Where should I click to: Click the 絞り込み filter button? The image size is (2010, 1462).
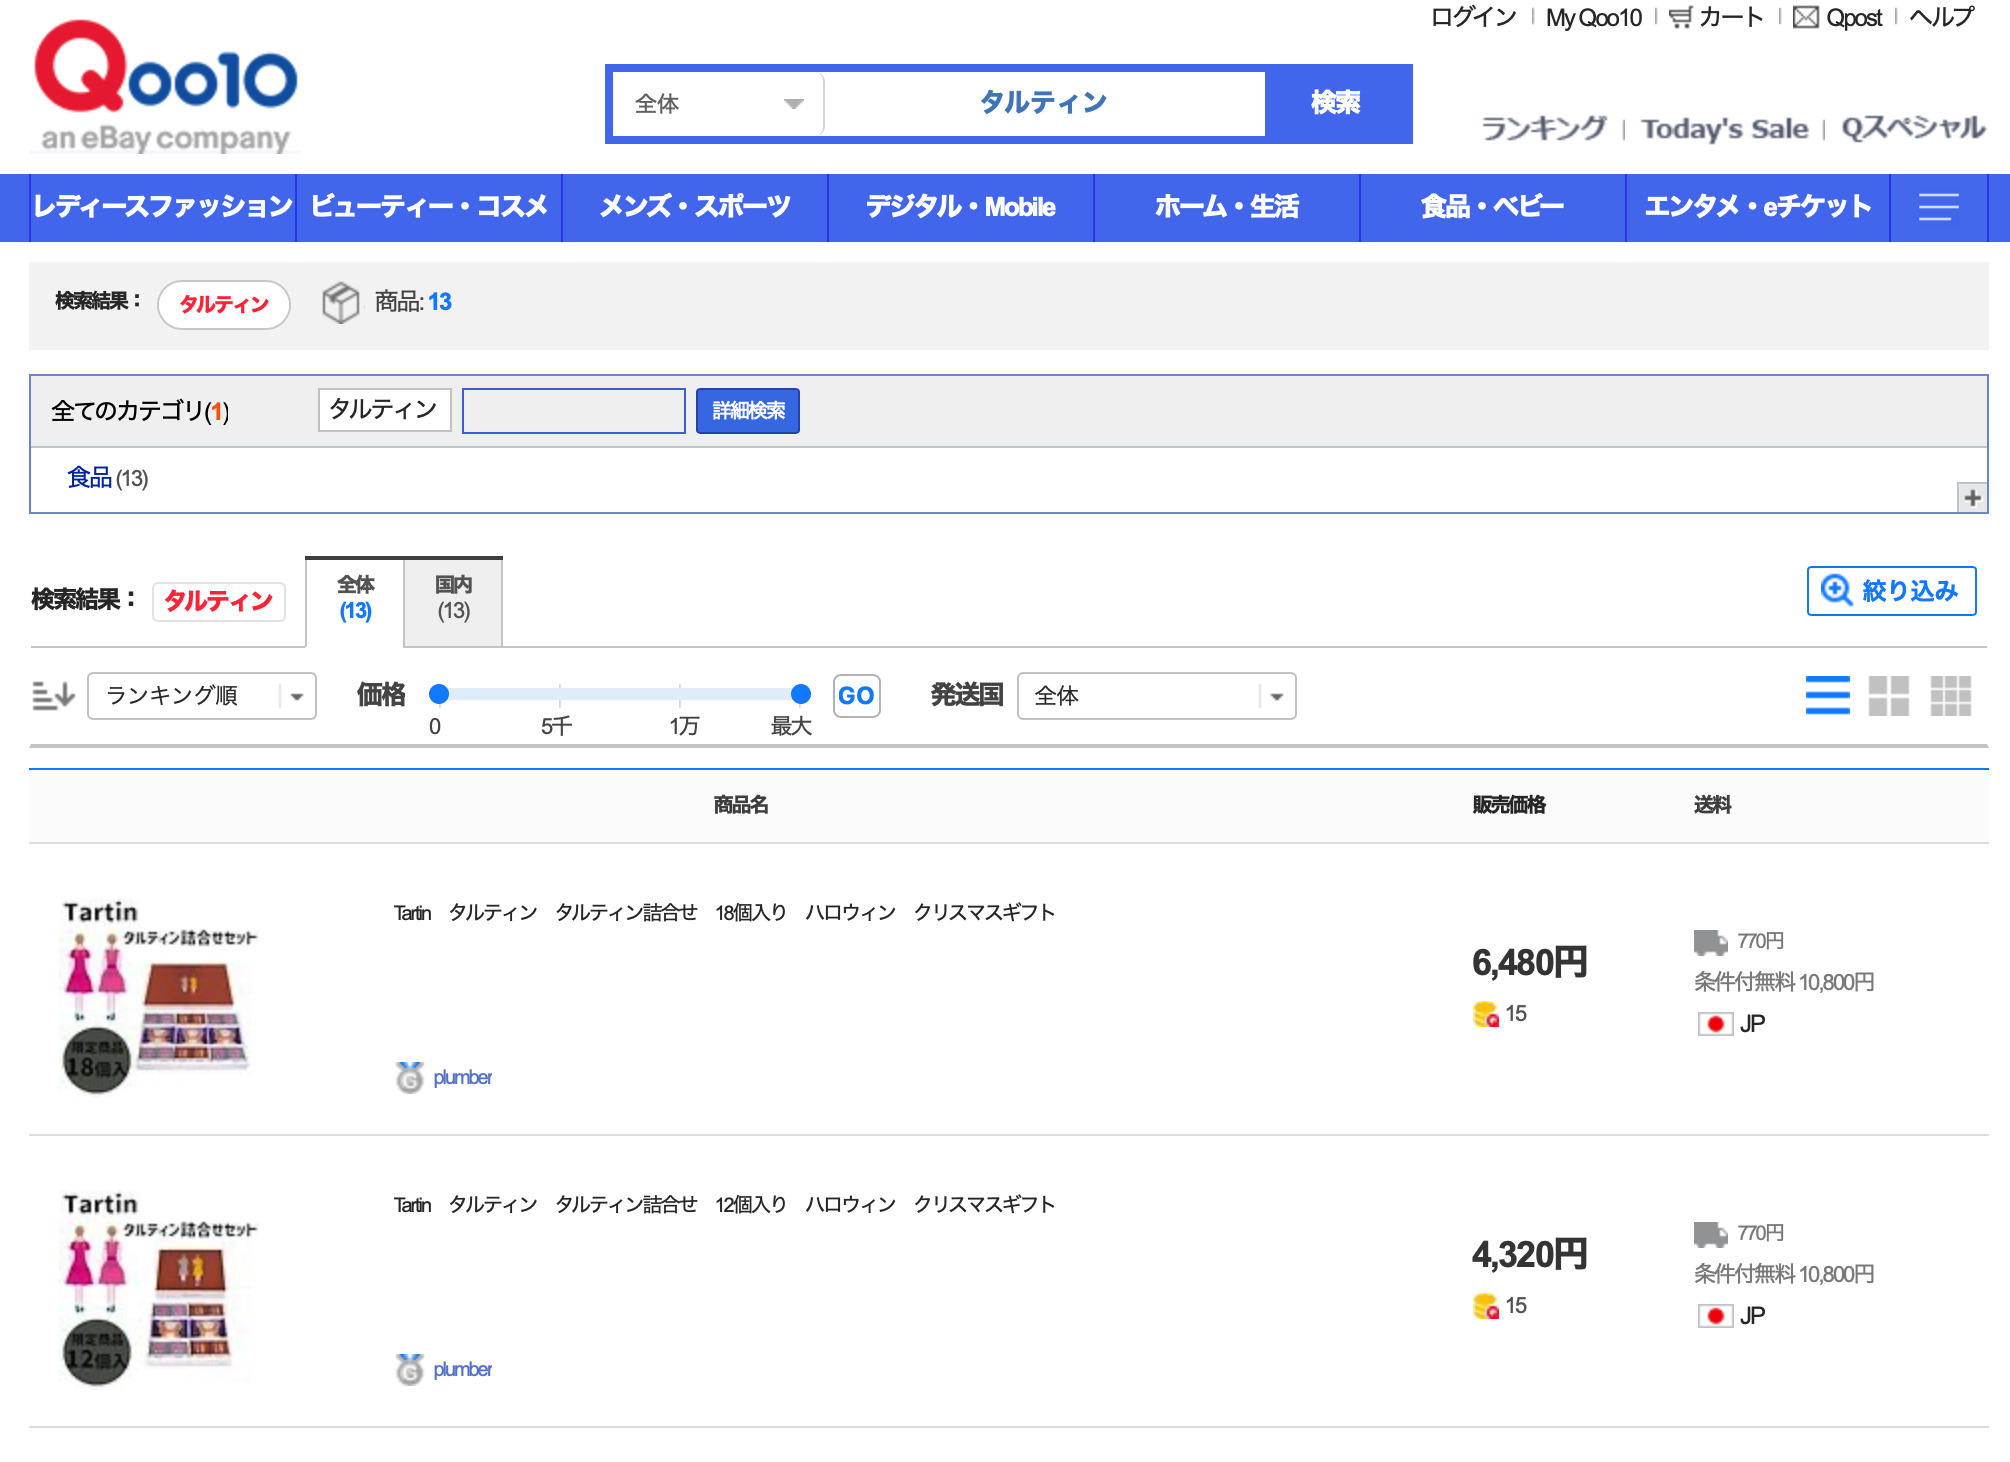pos(1891,591)
